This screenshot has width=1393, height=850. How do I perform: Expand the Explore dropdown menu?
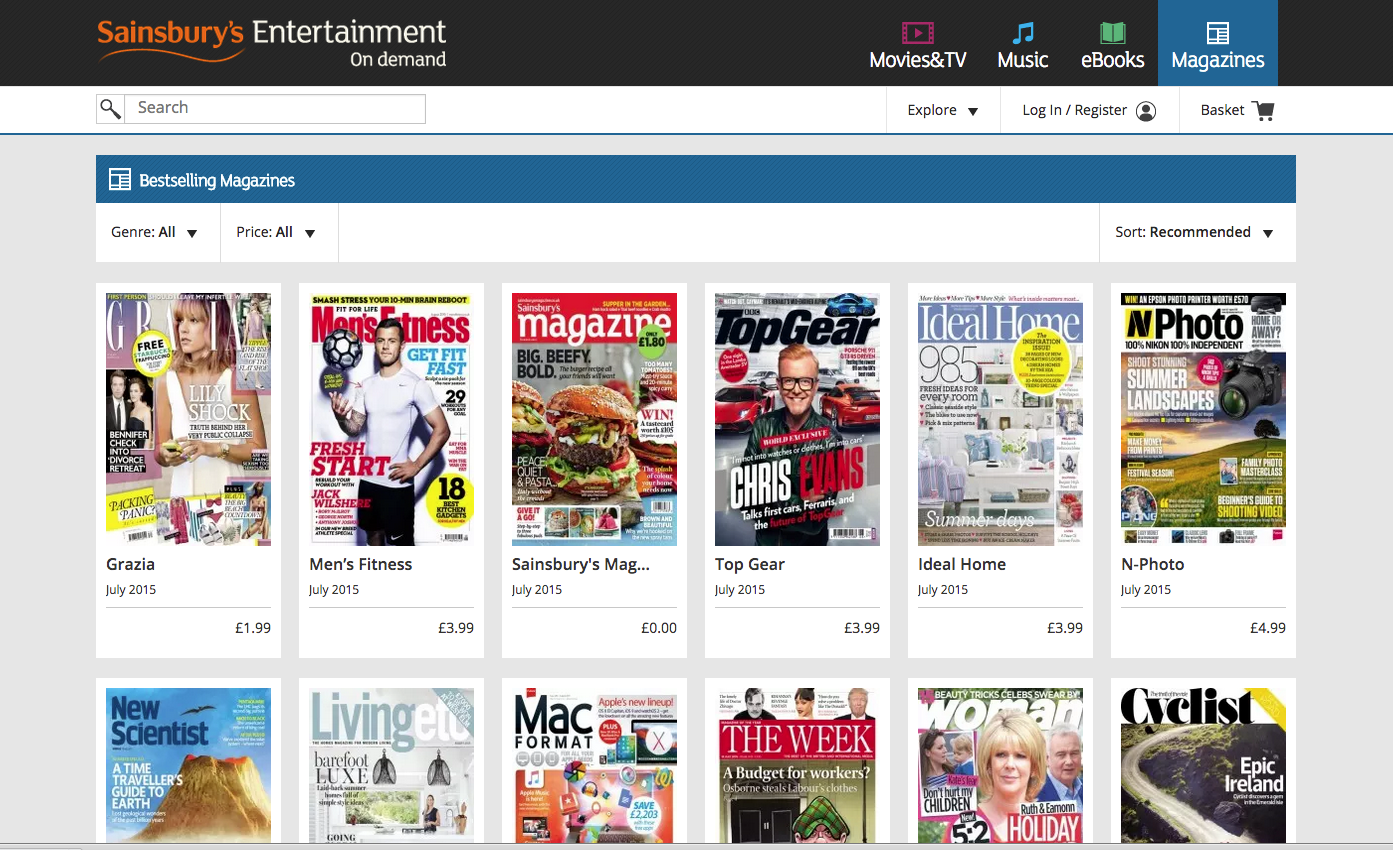coord(943,110)
